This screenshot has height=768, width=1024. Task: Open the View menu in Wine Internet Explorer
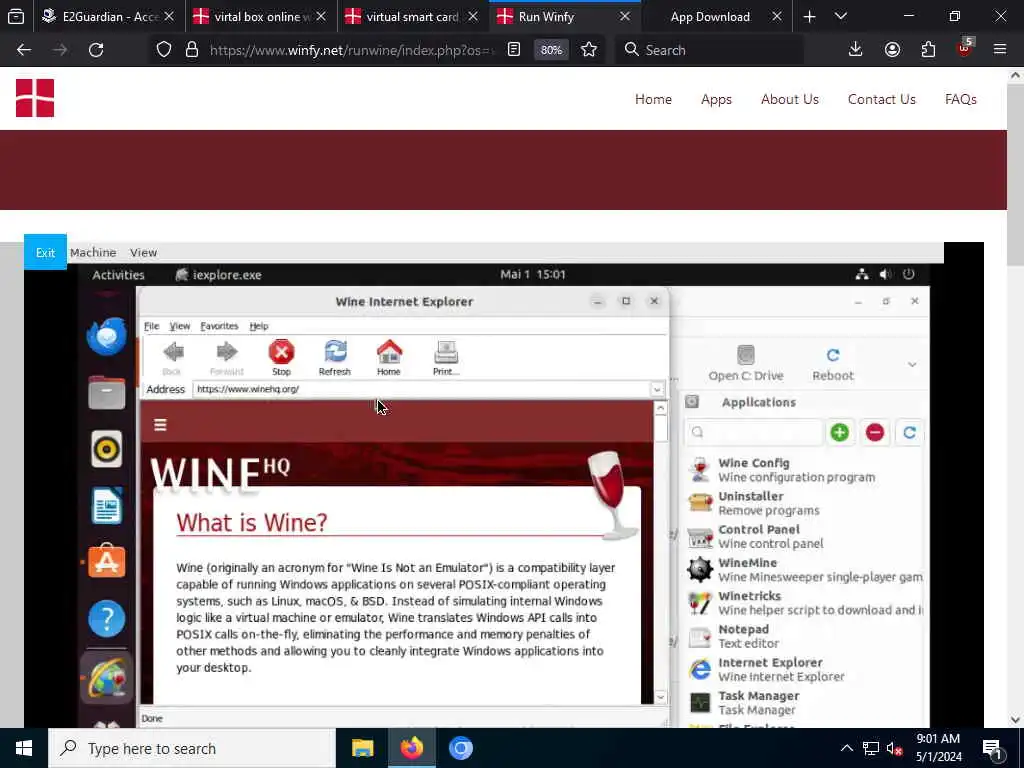click(180, 326)
